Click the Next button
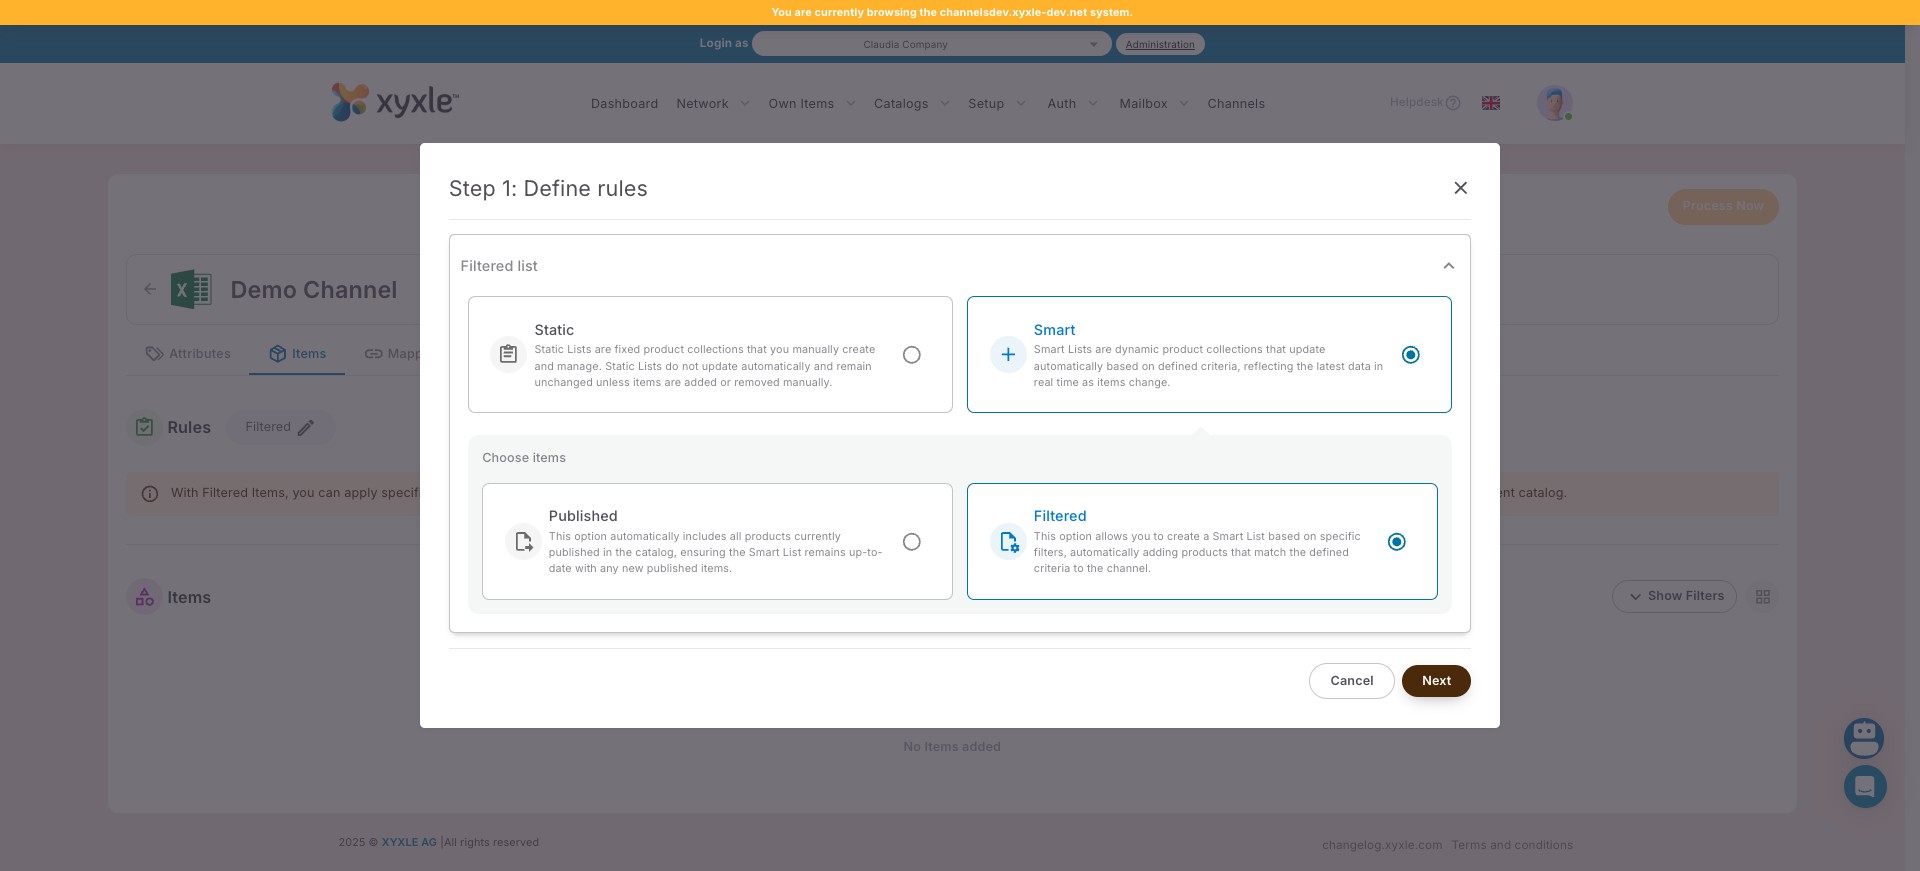Viewport: 1920px width, 871px height. point(1435,681)
